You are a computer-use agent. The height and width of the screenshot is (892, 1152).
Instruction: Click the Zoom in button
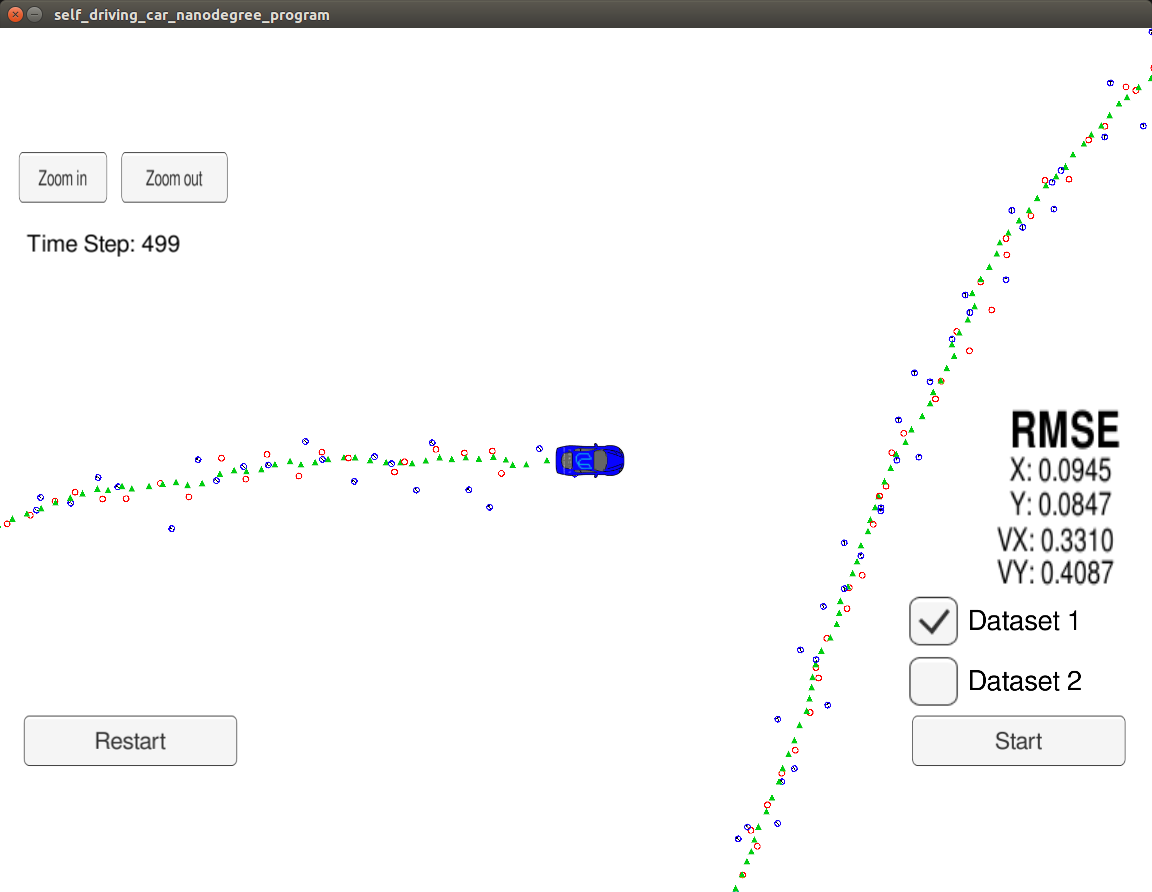(62, 178)
